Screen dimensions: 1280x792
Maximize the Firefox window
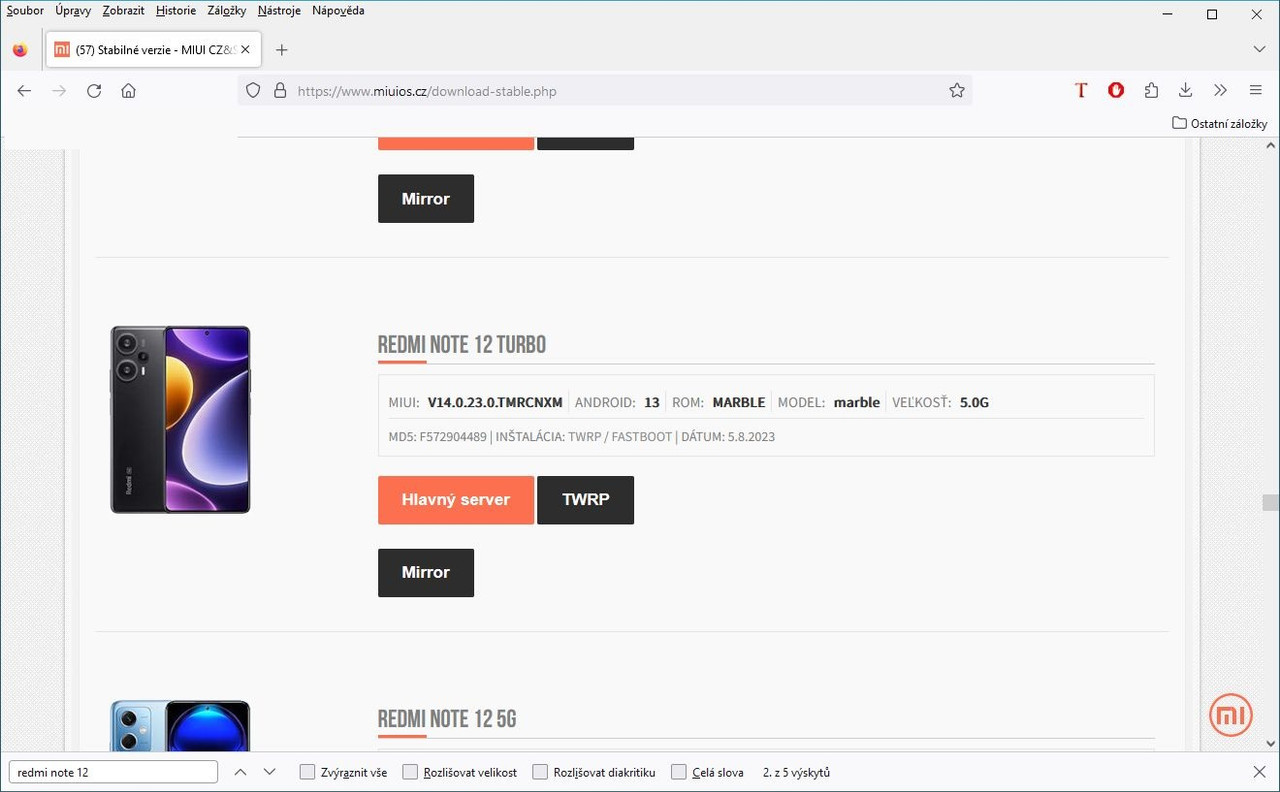tap(1212, 14)
